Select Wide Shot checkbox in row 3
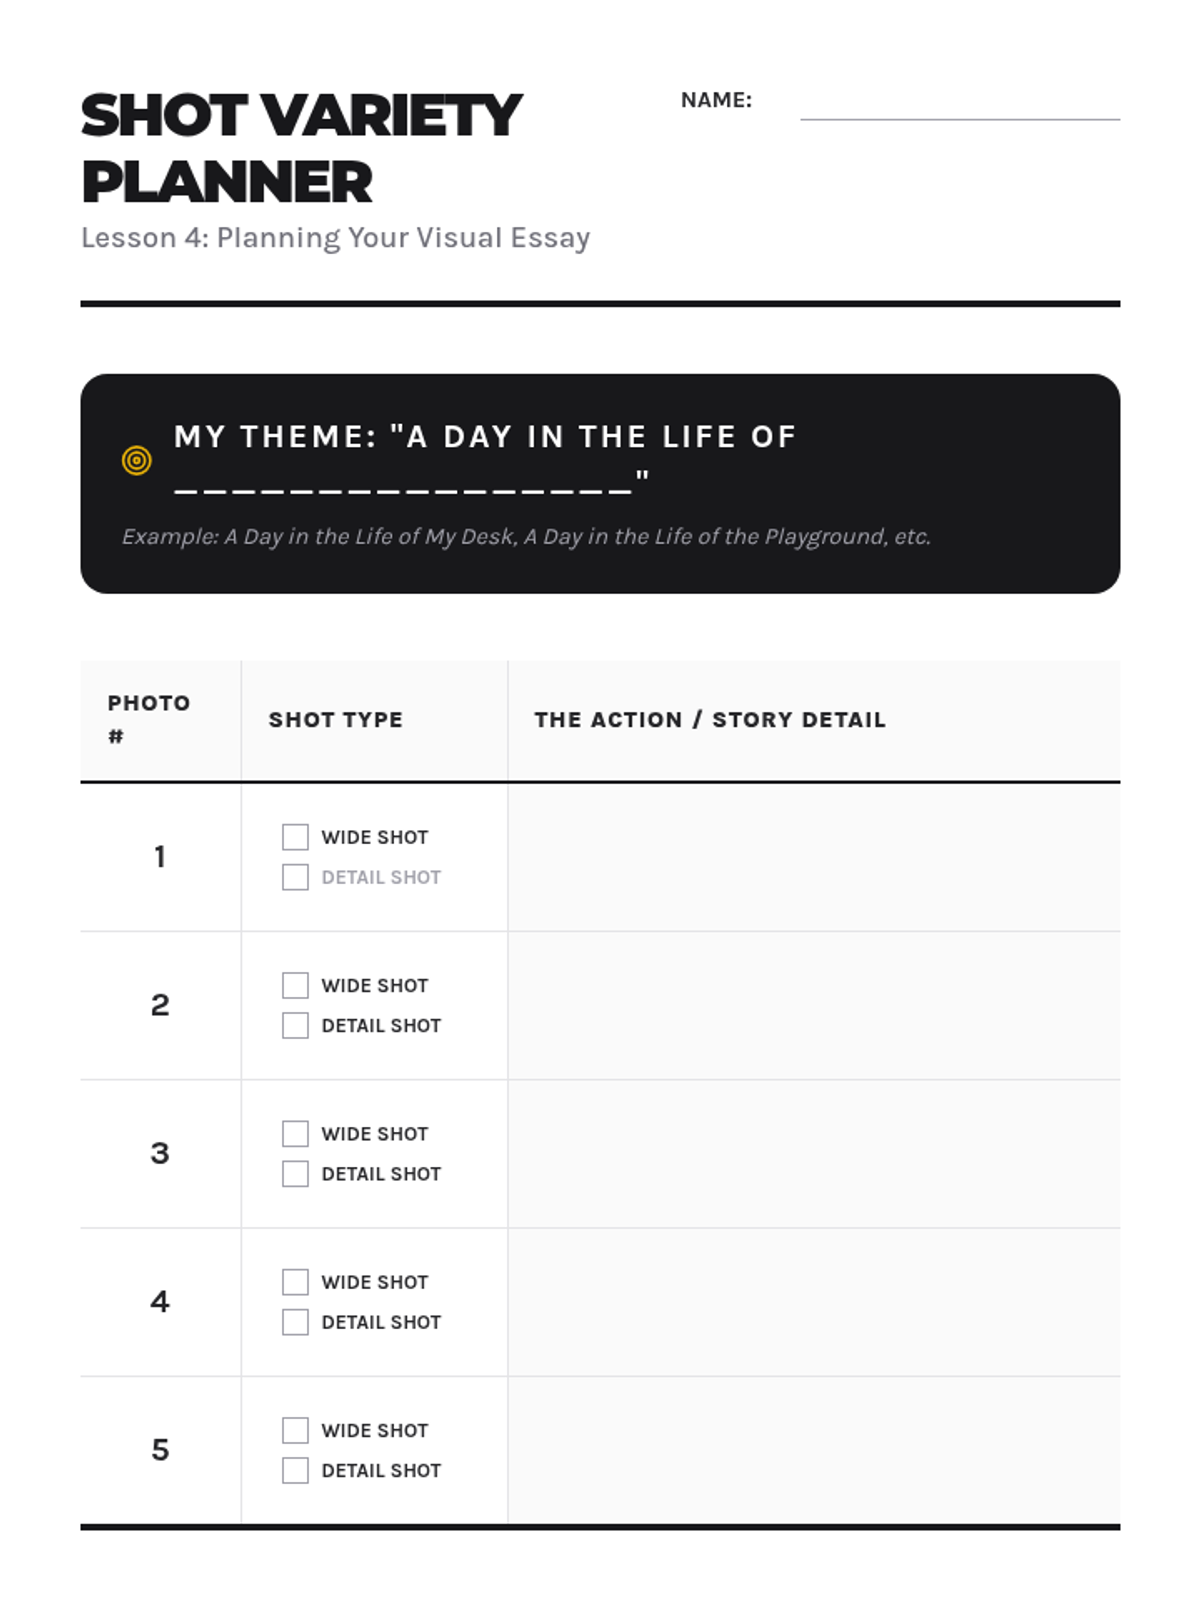The width and height of the screenshot is (1200, 1600). click(x=295, y=1133)
